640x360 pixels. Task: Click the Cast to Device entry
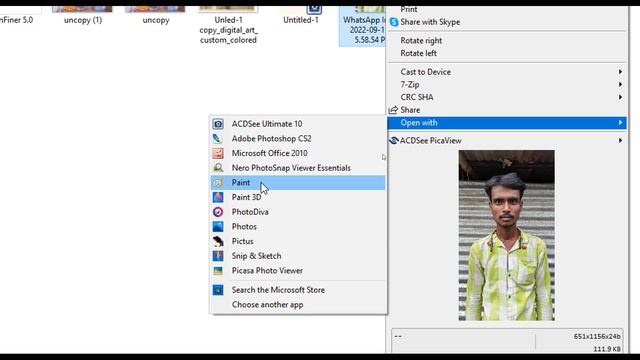(507, 72)
